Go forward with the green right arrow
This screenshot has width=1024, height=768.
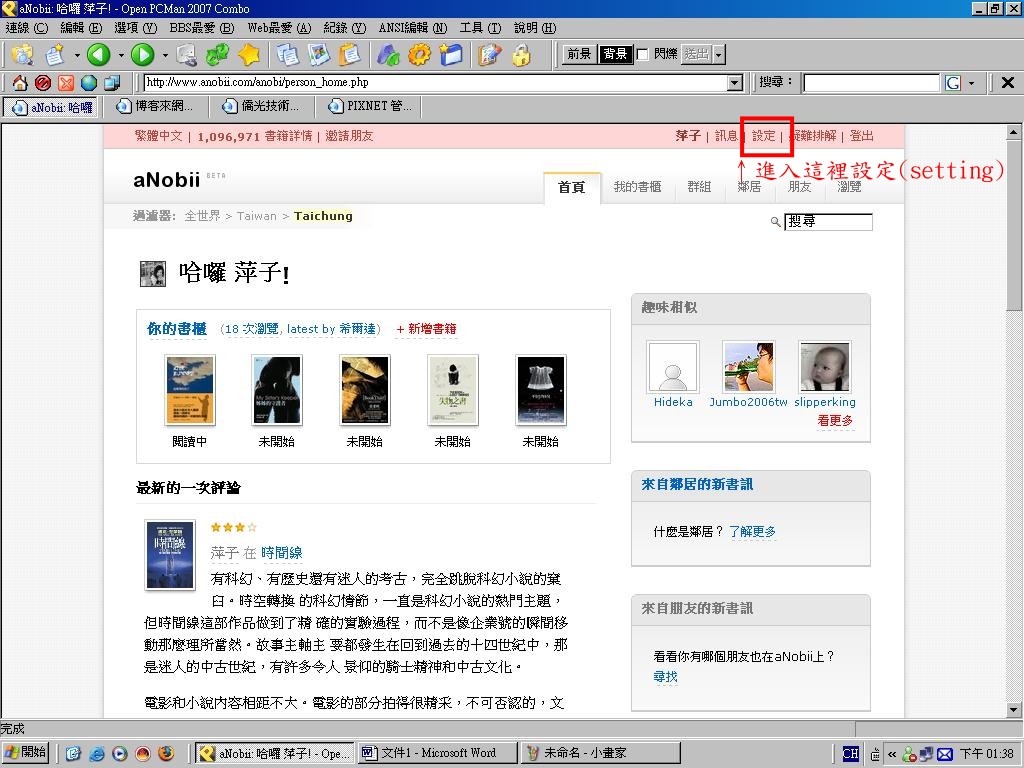(x=142, y=54)
